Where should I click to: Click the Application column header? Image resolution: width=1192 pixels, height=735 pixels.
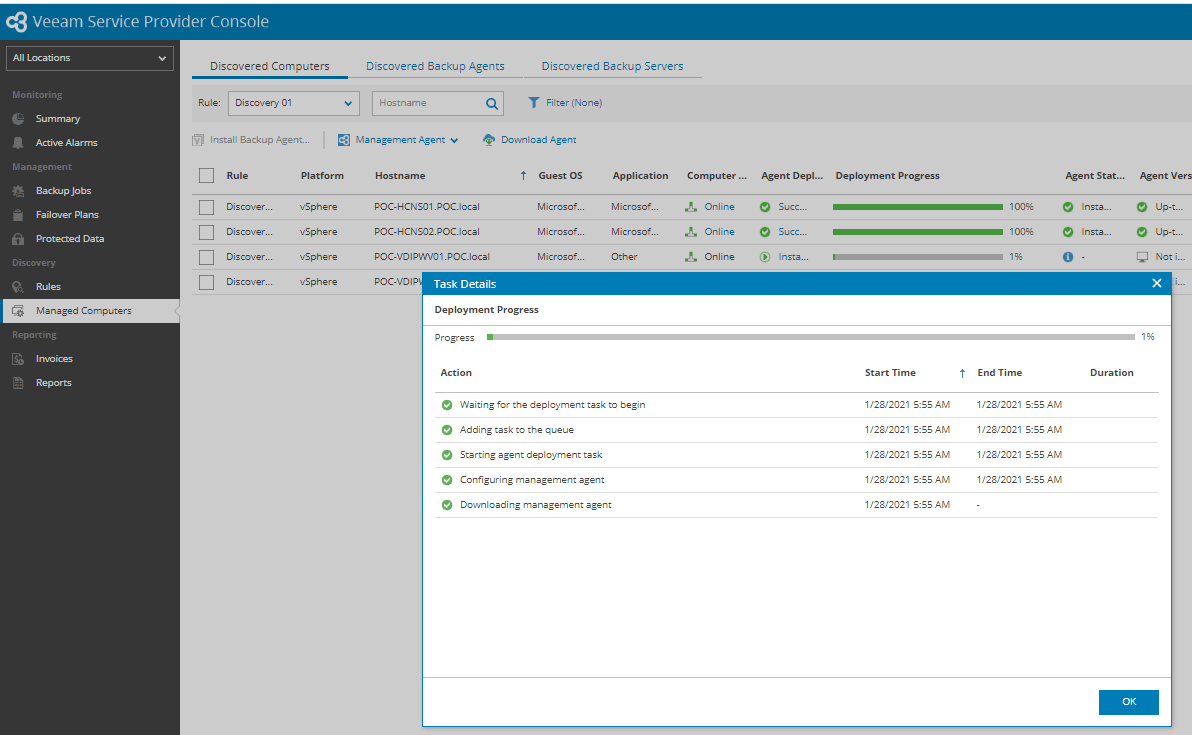640,176
